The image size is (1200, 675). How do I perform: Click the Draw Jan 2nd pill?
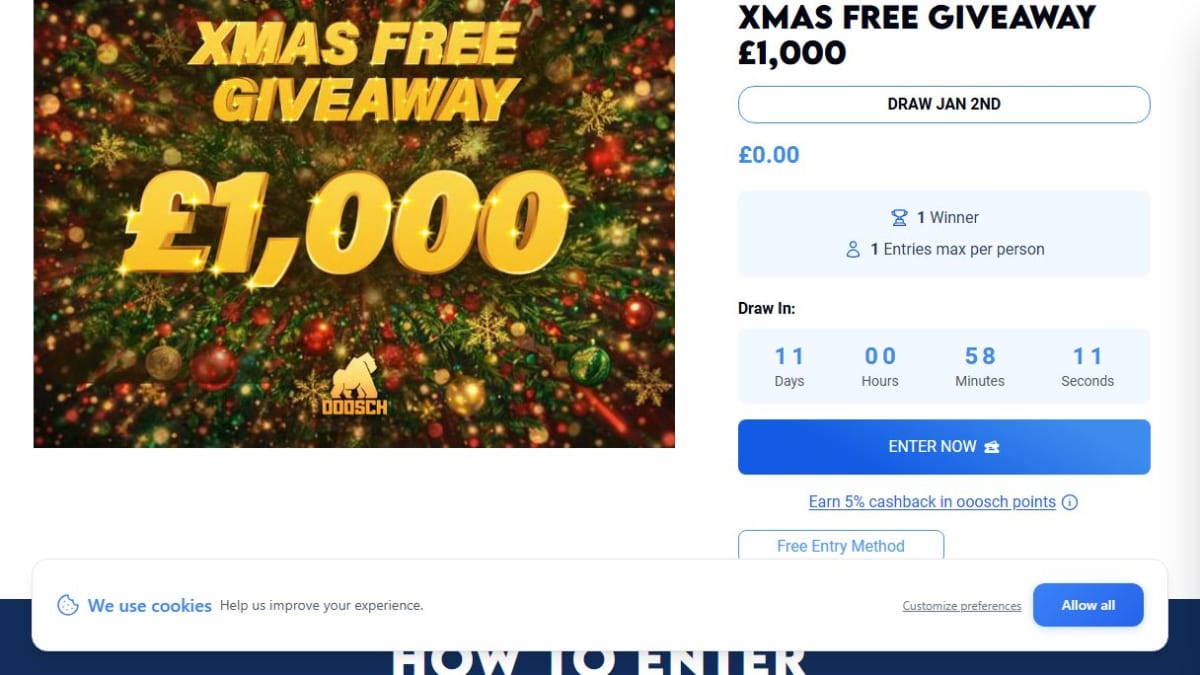pyautogui.click(x=944, y=104)
